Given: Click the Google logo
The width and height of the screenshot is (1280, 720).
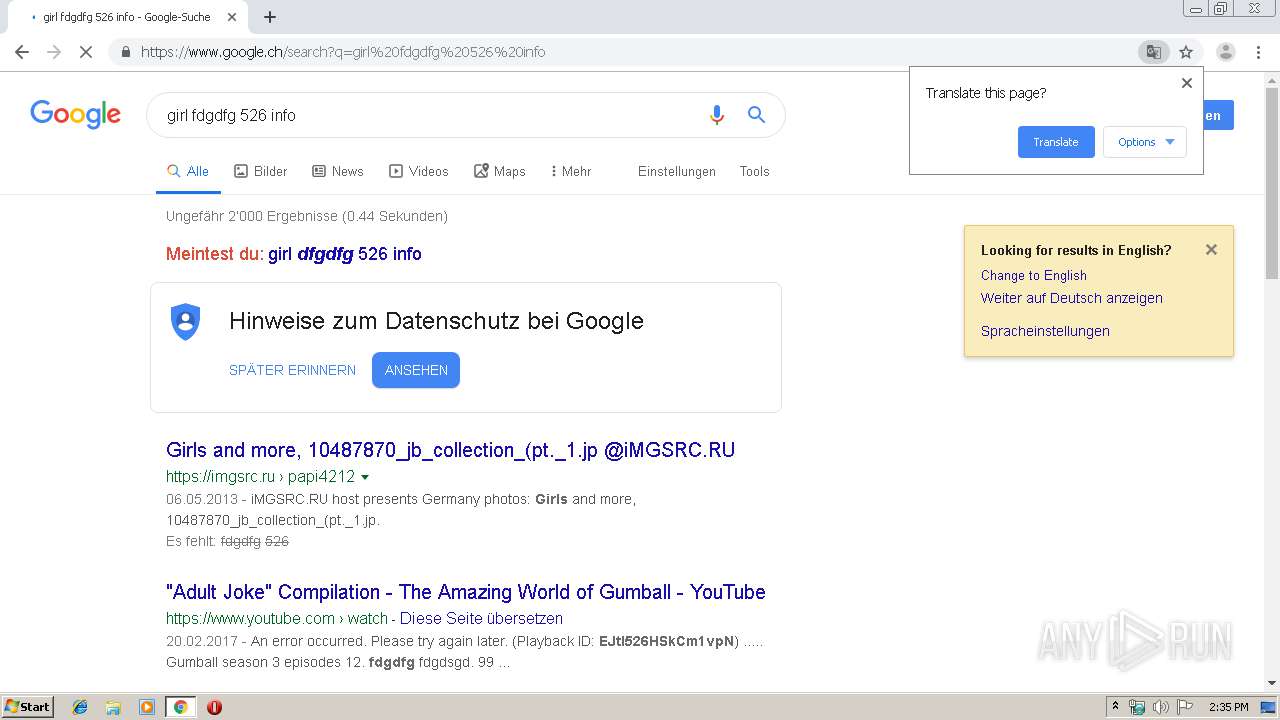Looking at the screenshot, I should pyautogui.click(x=75, y=114).
